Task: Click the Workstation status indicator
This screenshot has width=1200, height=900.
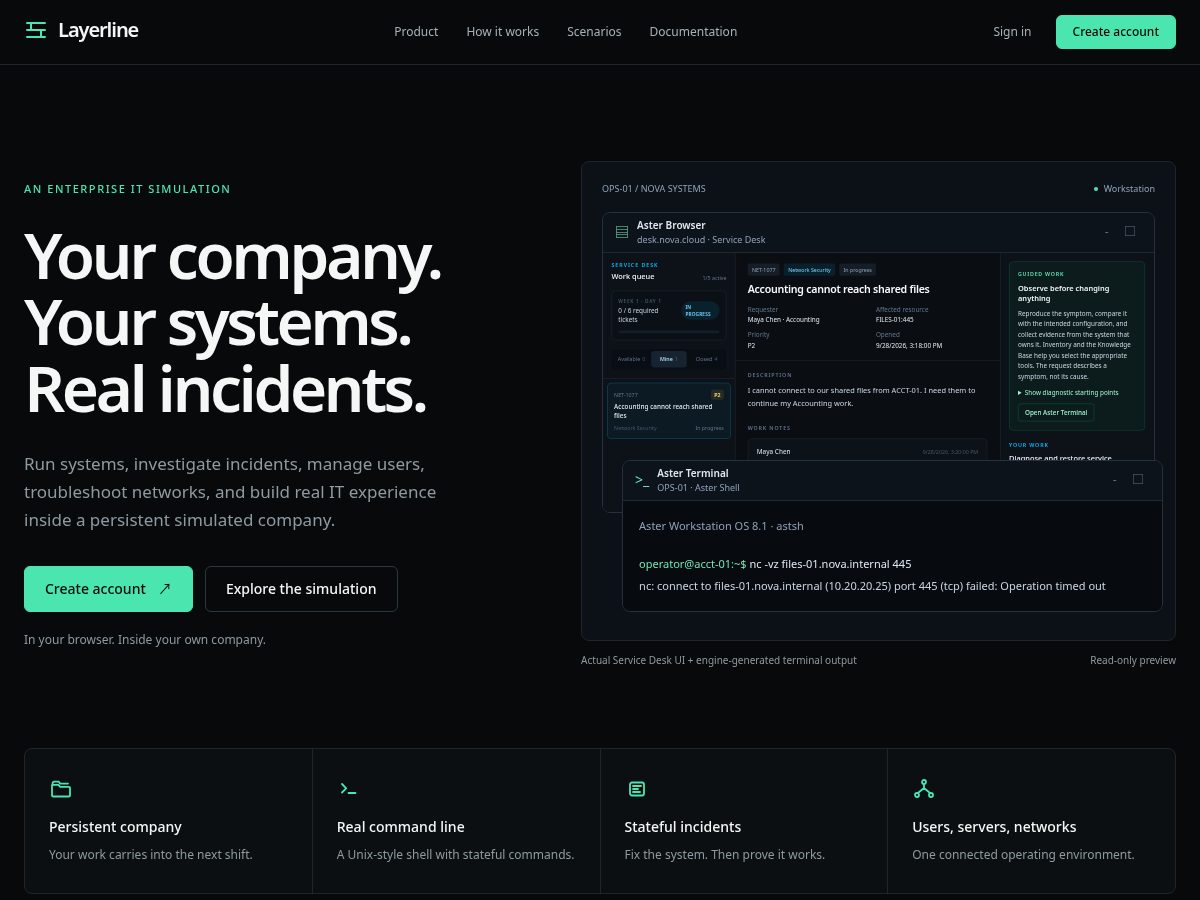Action: click(1124, 189)
